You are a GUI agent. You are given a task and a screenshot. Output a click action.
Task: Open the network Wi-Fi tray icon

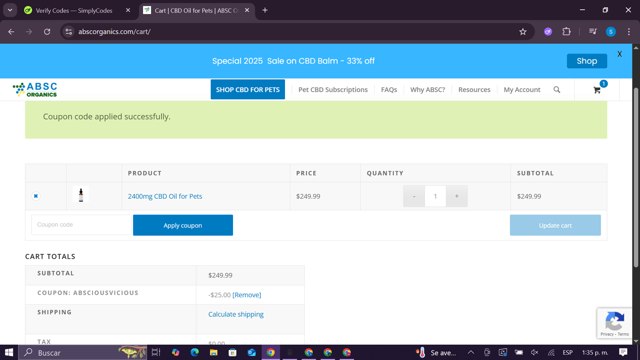tap(551, 352)
